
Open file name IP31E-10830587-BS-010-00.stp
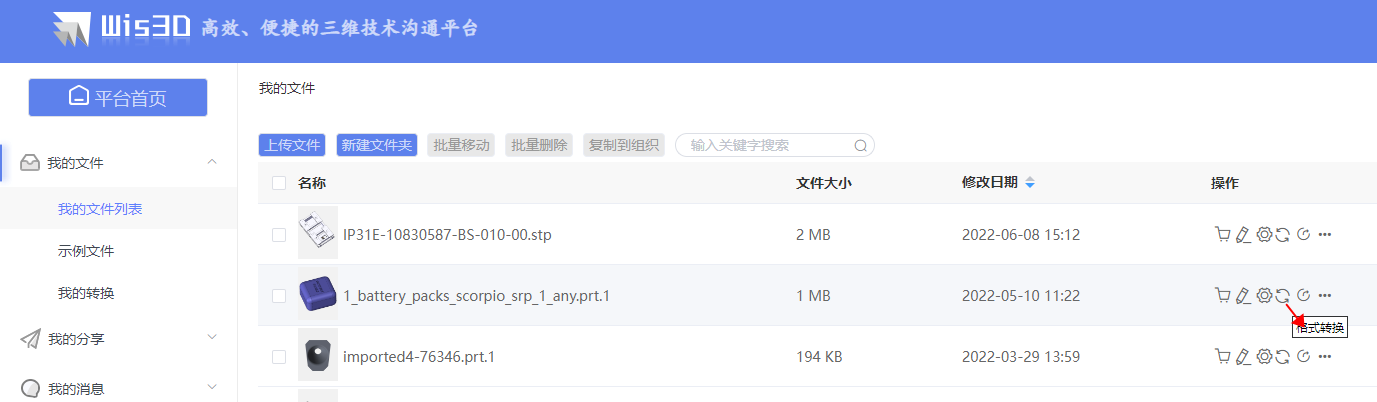[447, 235]
